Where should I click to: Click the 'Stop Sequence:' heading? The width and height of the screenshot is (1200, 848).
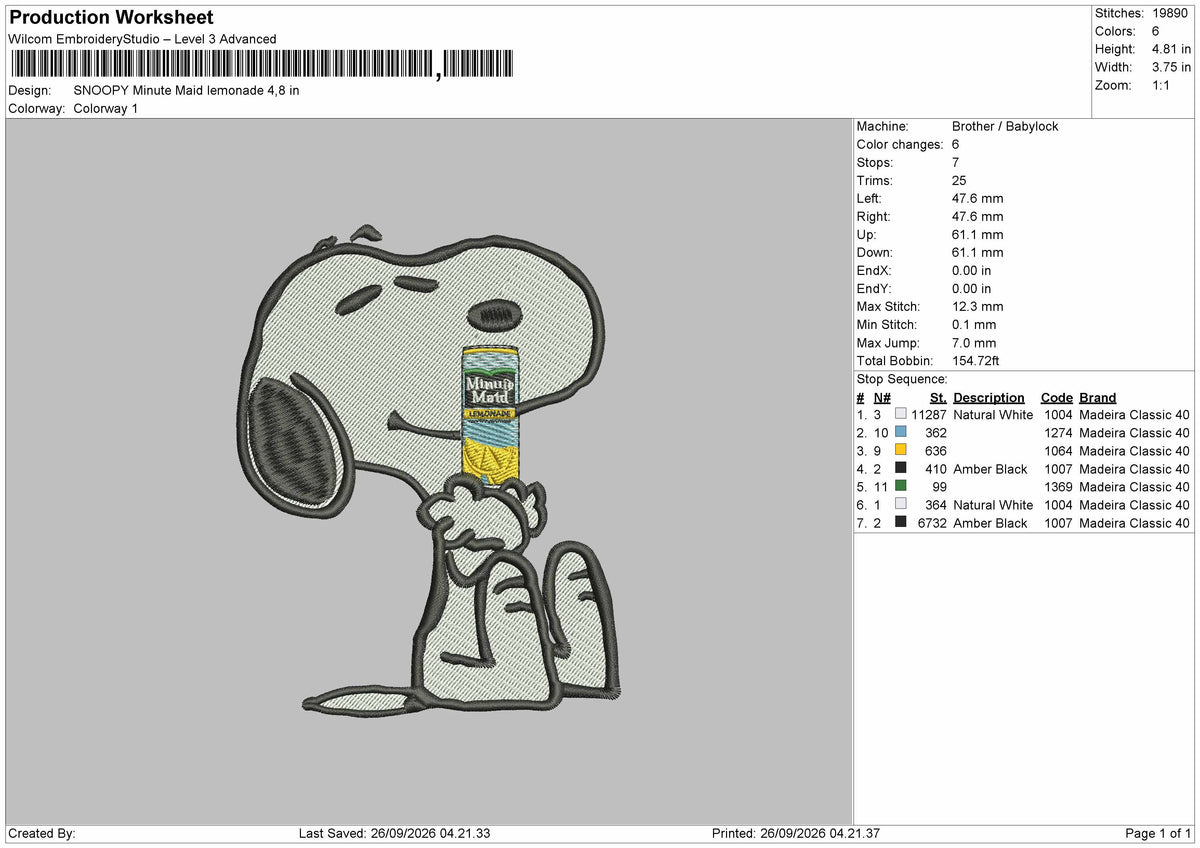click(902, 379)
